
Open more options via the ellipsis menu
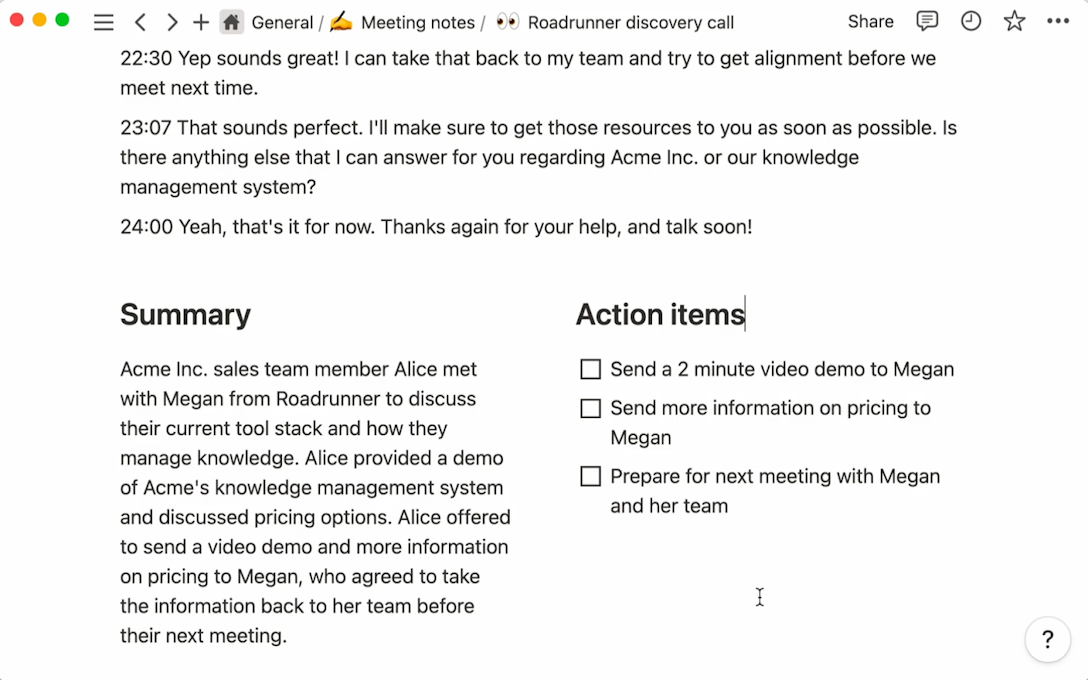click(x=1058, y=22)
